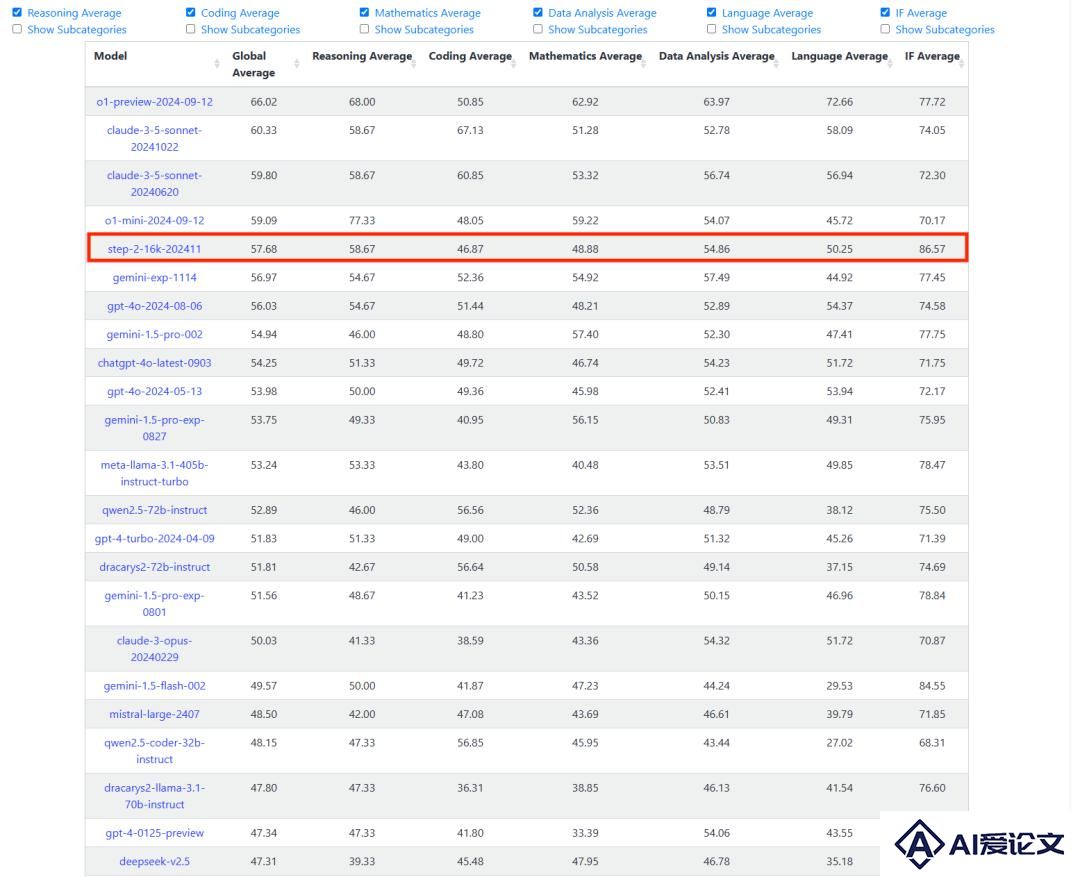Open the claude-3-5-sonnet-20240620 model link
Image resolution: width=1080 pixels, height=877 pixels.
[x=154, y=184]
